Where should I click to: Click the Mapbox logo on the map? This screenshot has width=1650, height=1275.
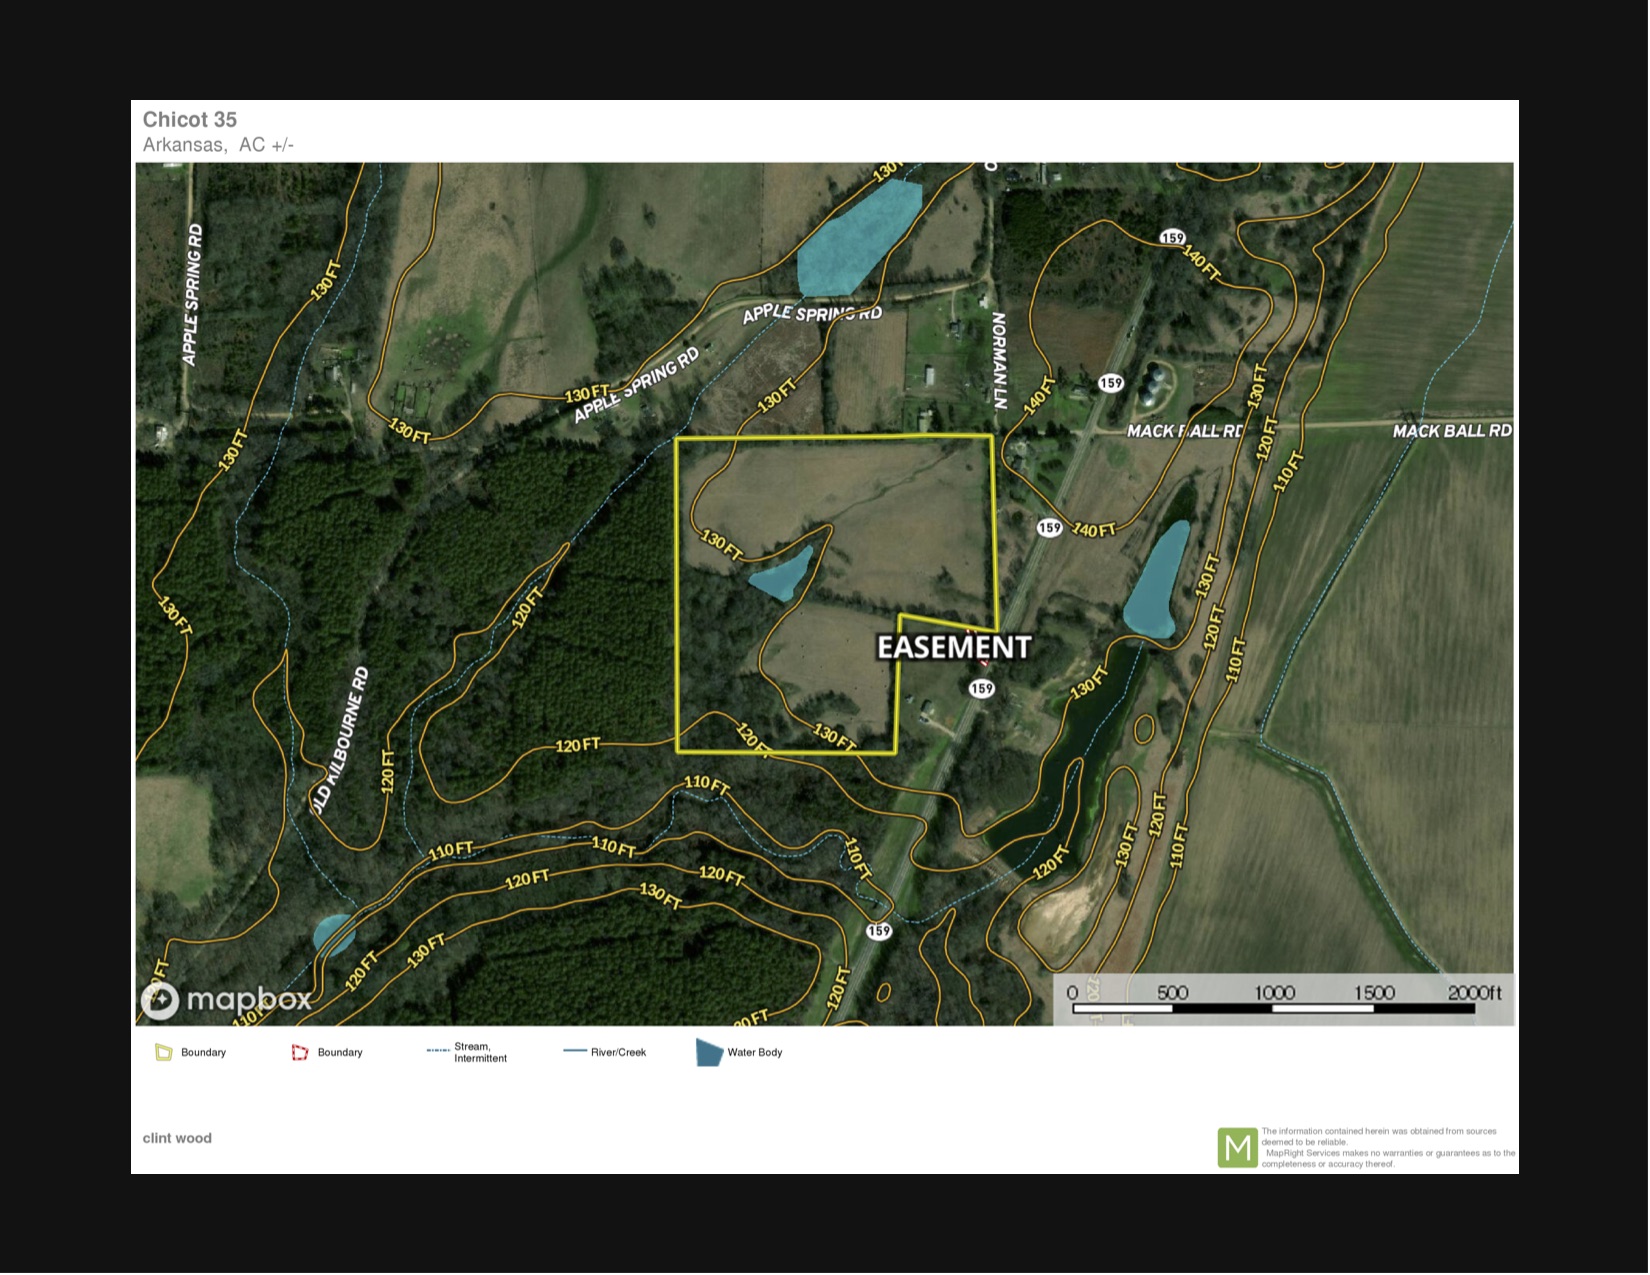[x=225, y=1000]
